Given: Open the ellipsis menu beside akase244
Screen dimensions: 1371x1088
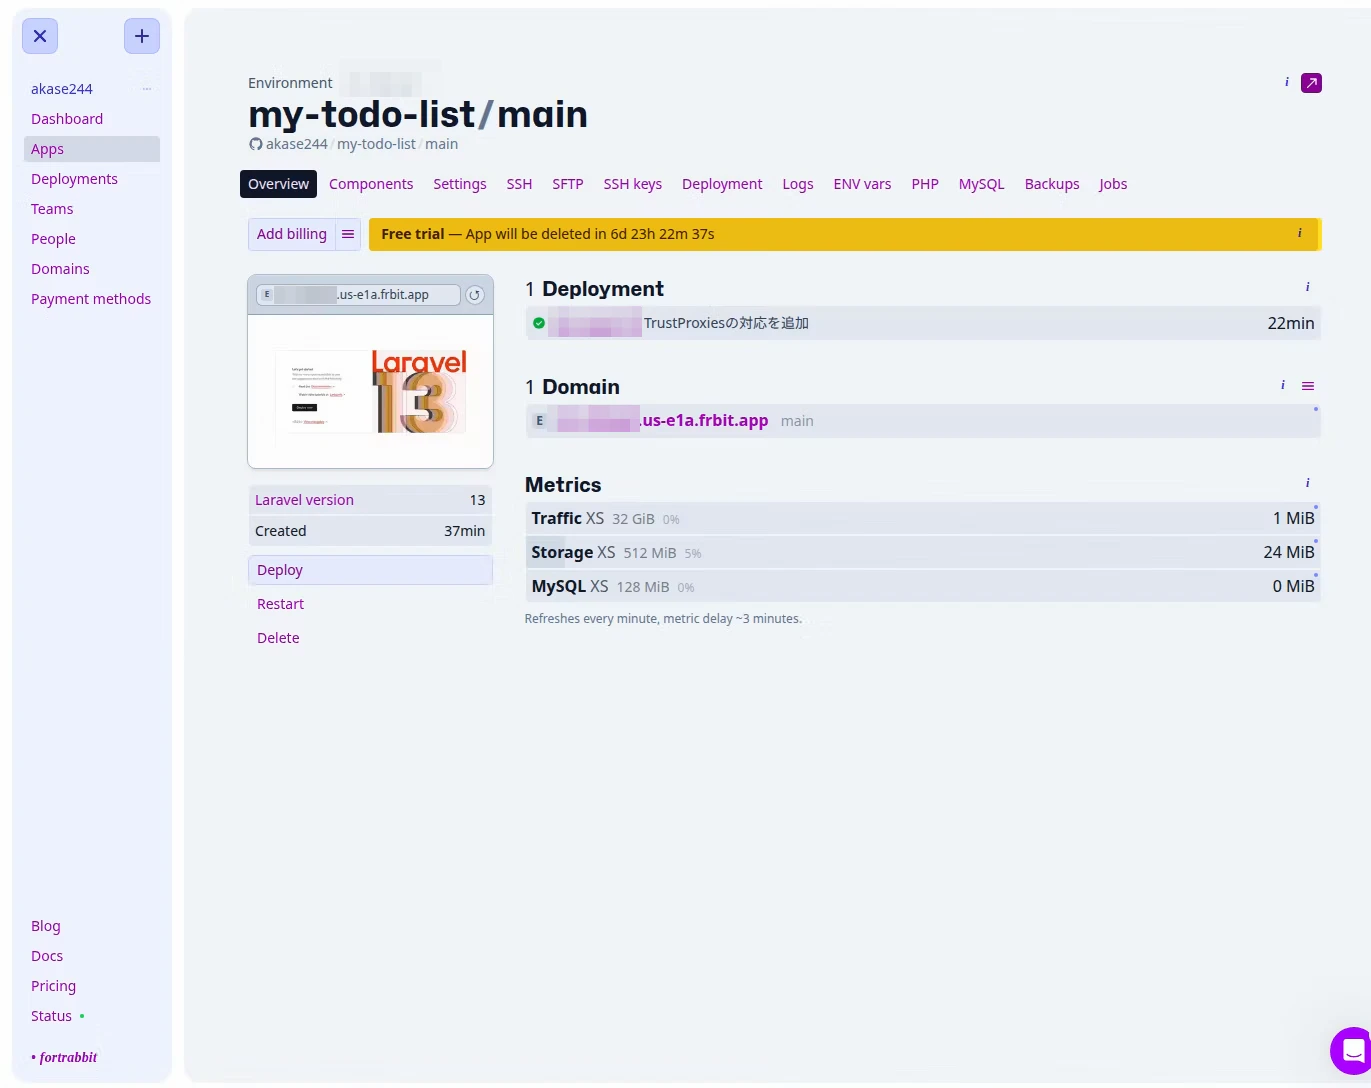Looking at the screenshot, I should coord(147,89).
